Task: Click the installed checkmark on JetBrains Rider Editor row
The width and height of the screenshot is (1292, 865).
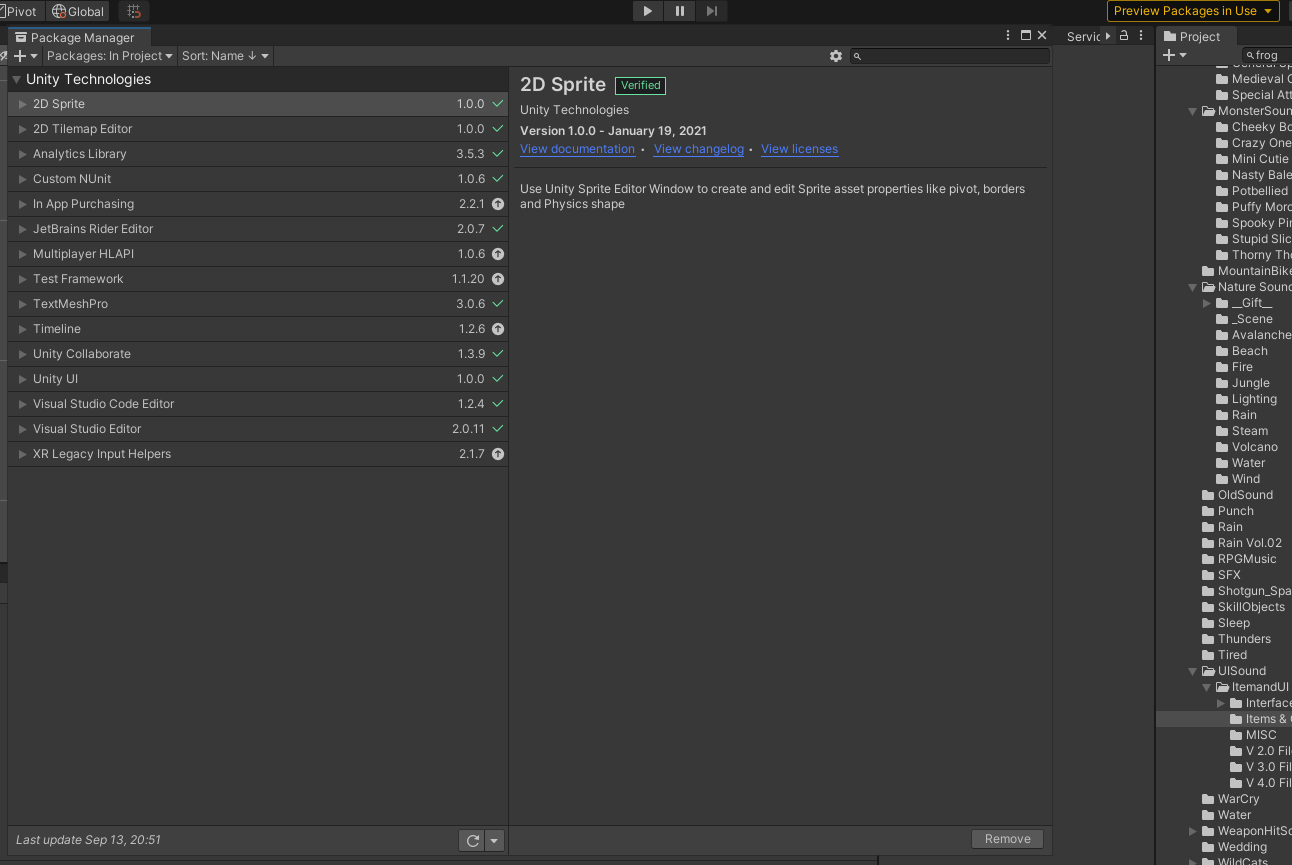Action: (497, 229)
